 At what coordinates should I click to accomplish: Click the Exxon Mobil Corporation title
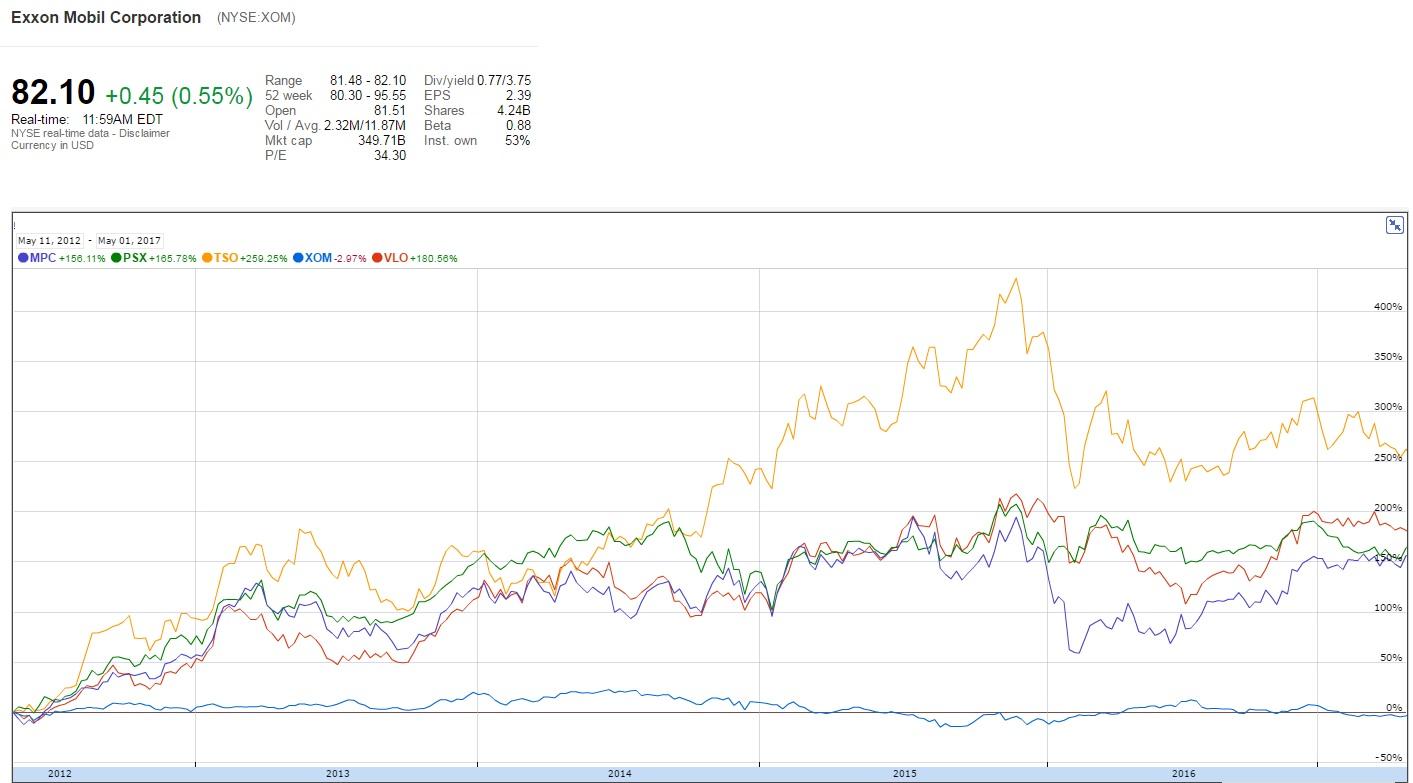106,18
